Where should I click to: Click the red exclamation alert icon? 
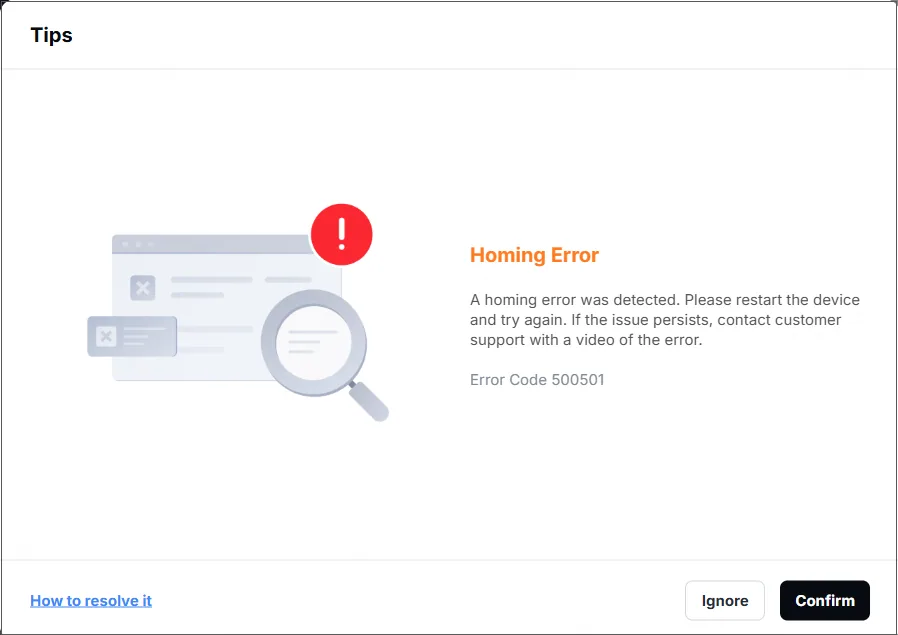pyautogui.click(x=342, y=234)
